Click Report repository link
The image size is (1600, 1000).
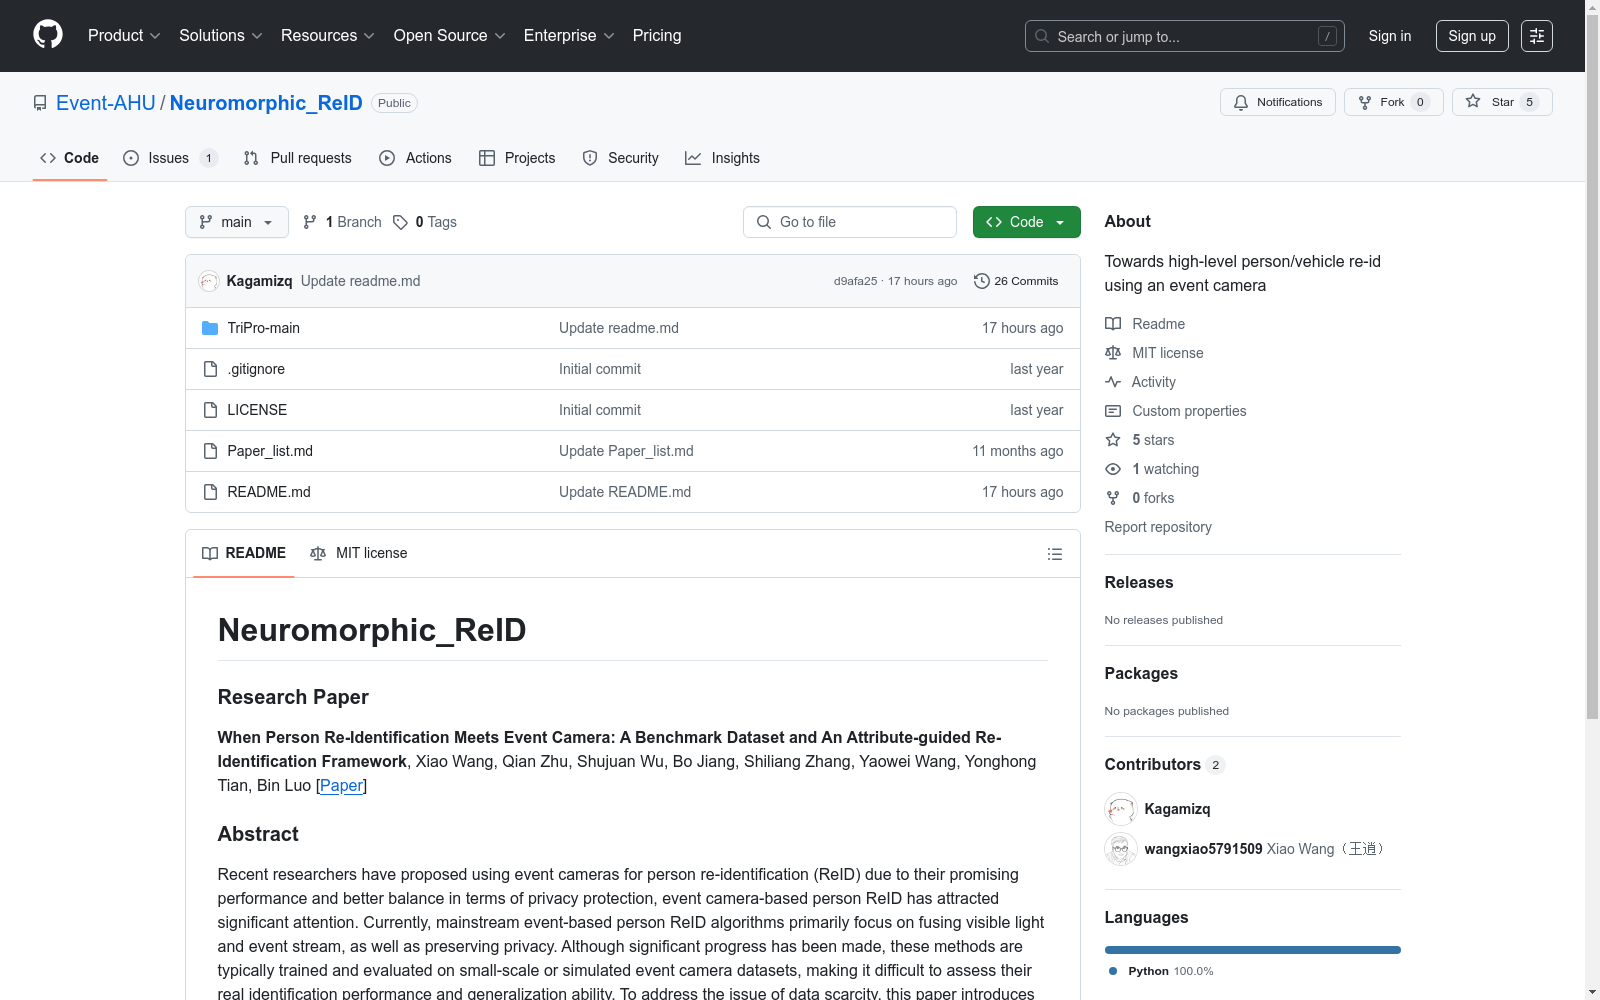[1158, 527]
